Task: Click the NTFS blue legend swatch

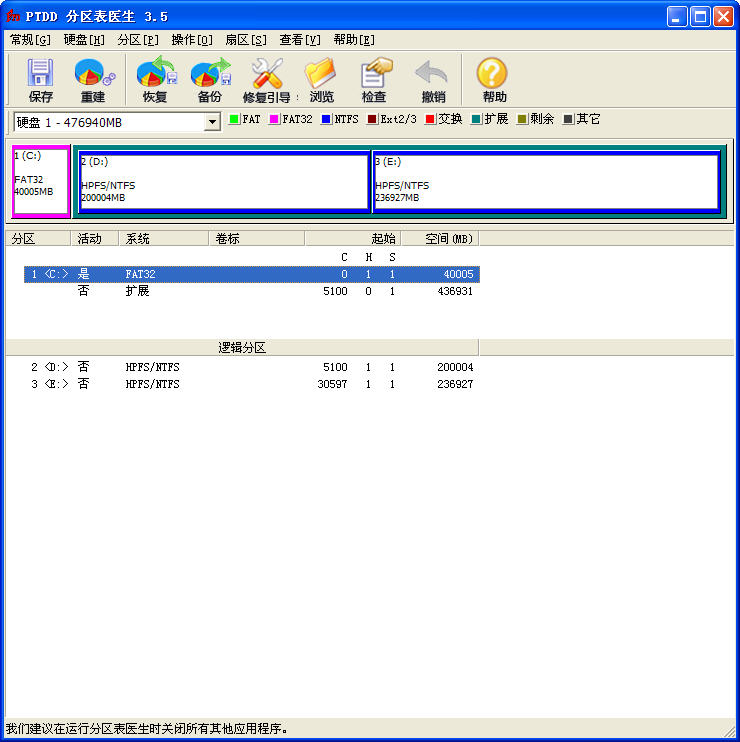Action: [x=326, y=120]
